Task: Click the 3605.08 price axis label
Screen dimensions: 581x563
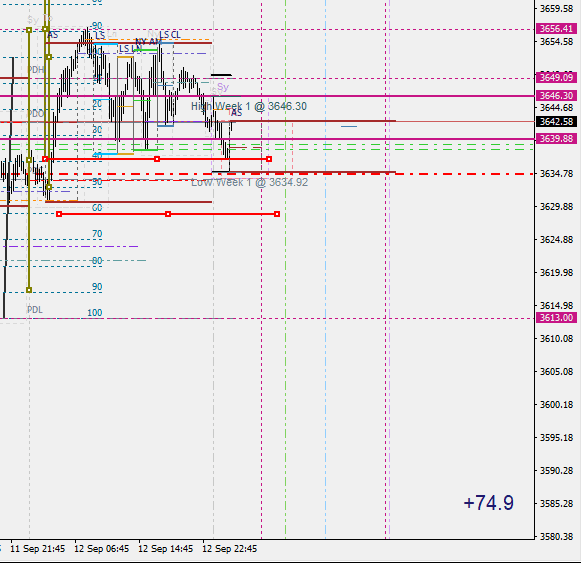Action: point(557,371)
